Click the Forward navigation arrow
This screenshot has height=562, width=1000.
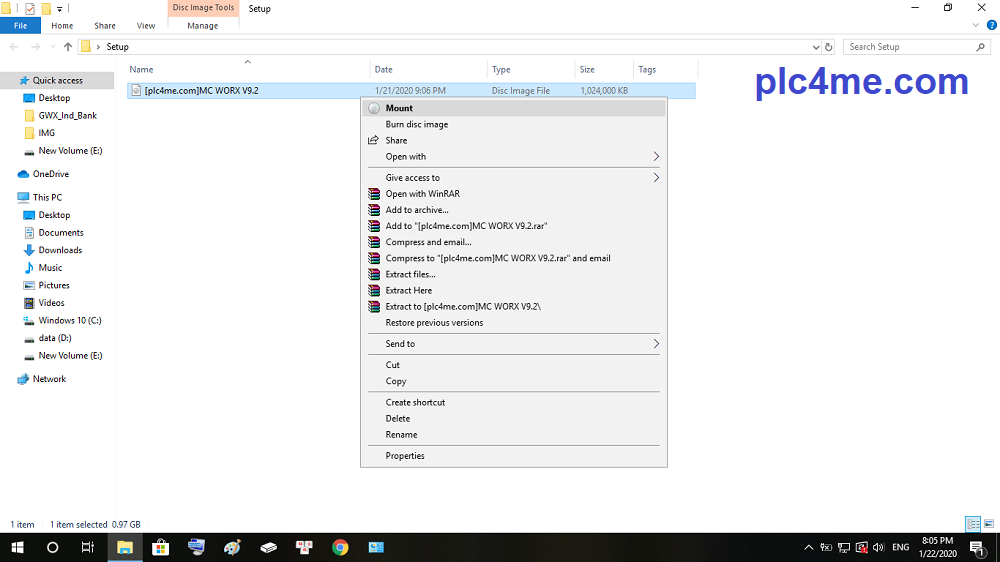click(35, 47)
